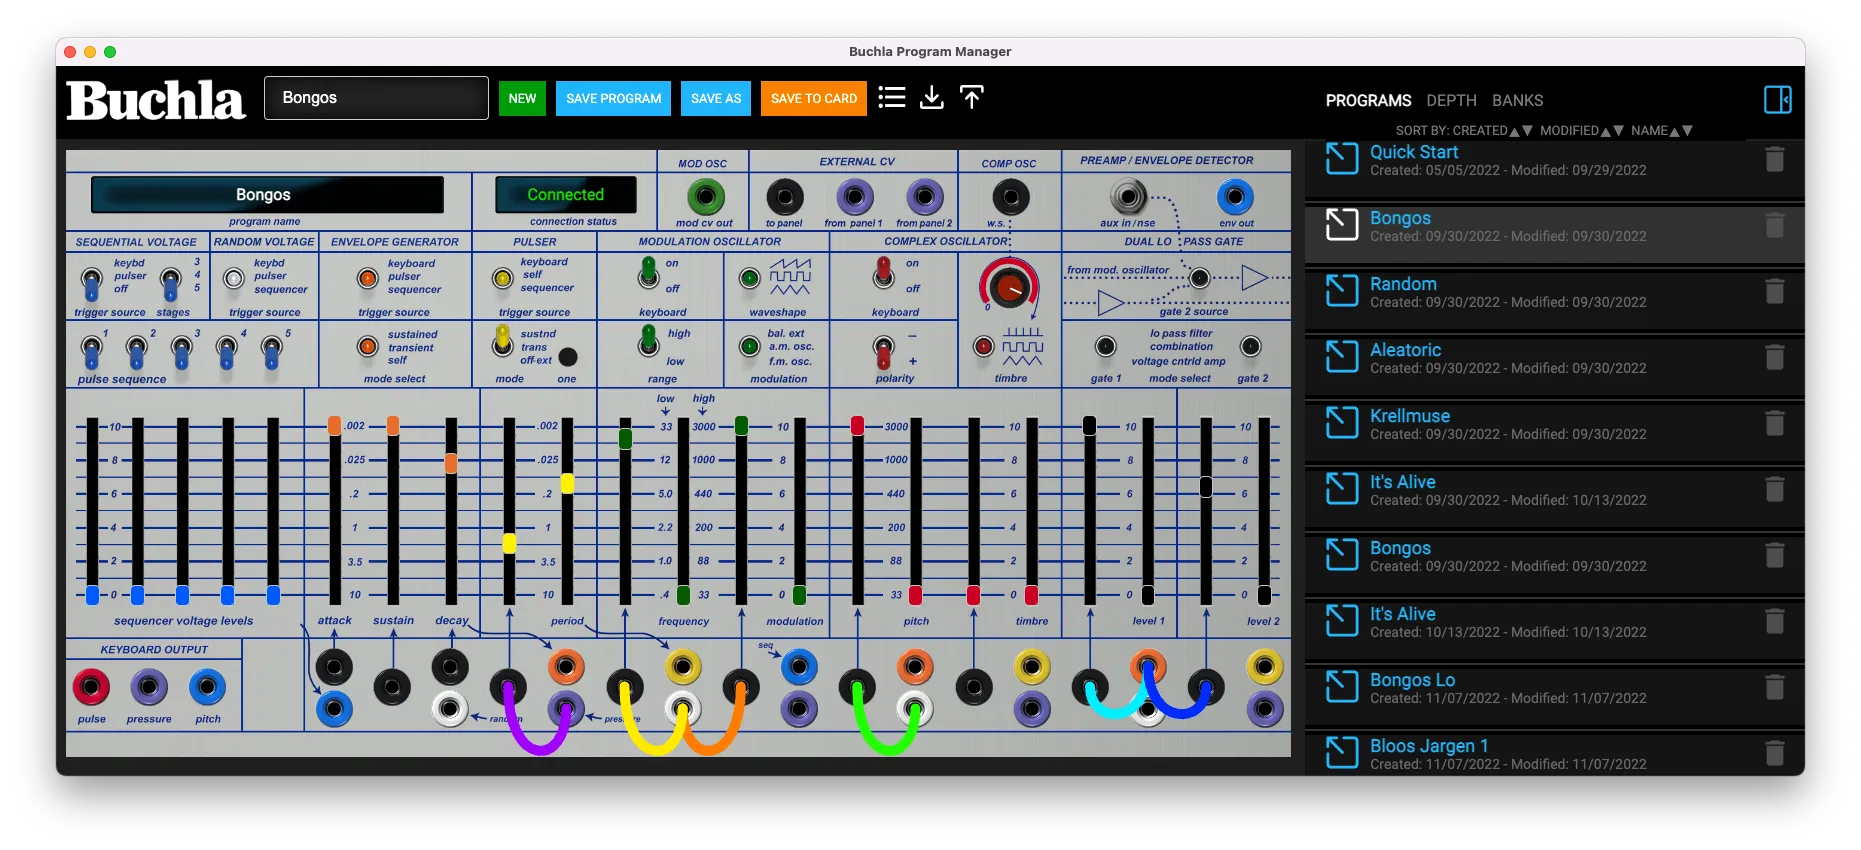The height and width of the screenshot is (850, 1861).
Task: Sort programs by Name ascending arrow
Action: coord(1675,131)
